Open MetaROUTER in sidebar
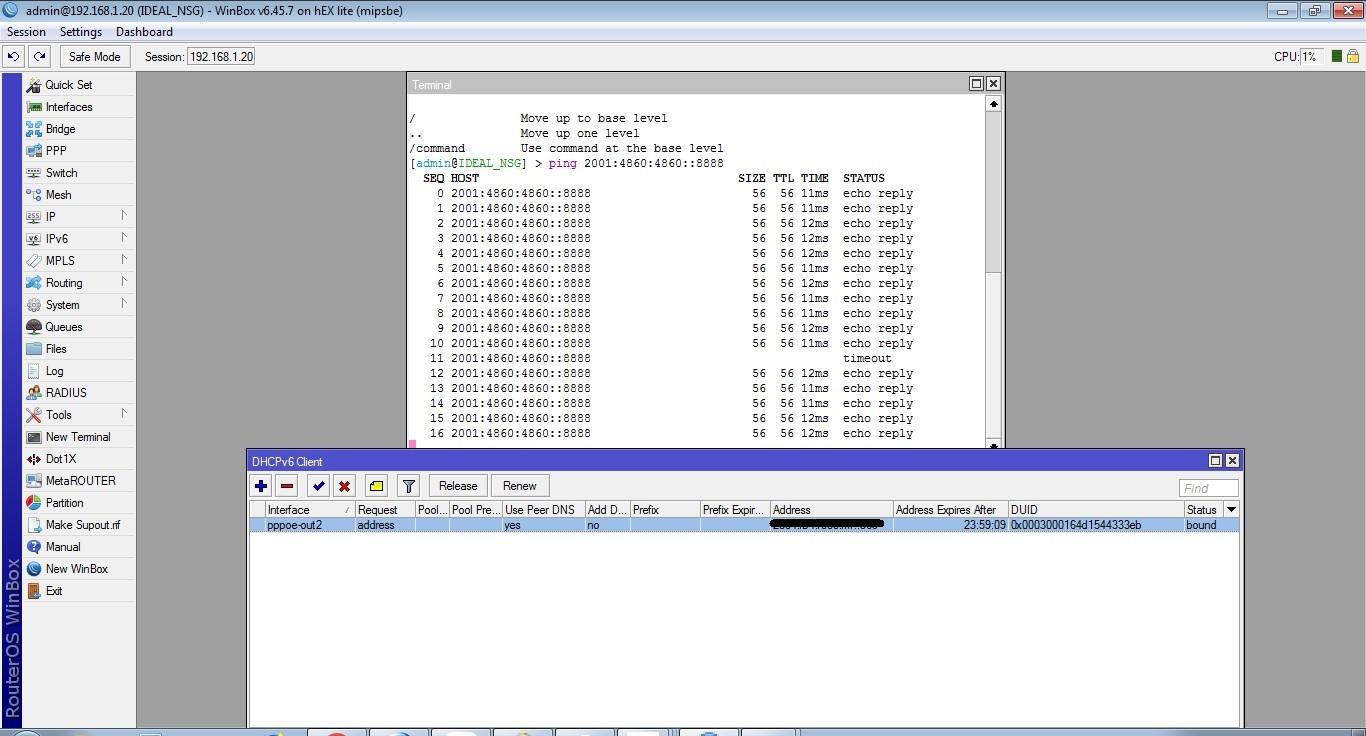The width and height of the screenshot is (1366, 736). 80,481
